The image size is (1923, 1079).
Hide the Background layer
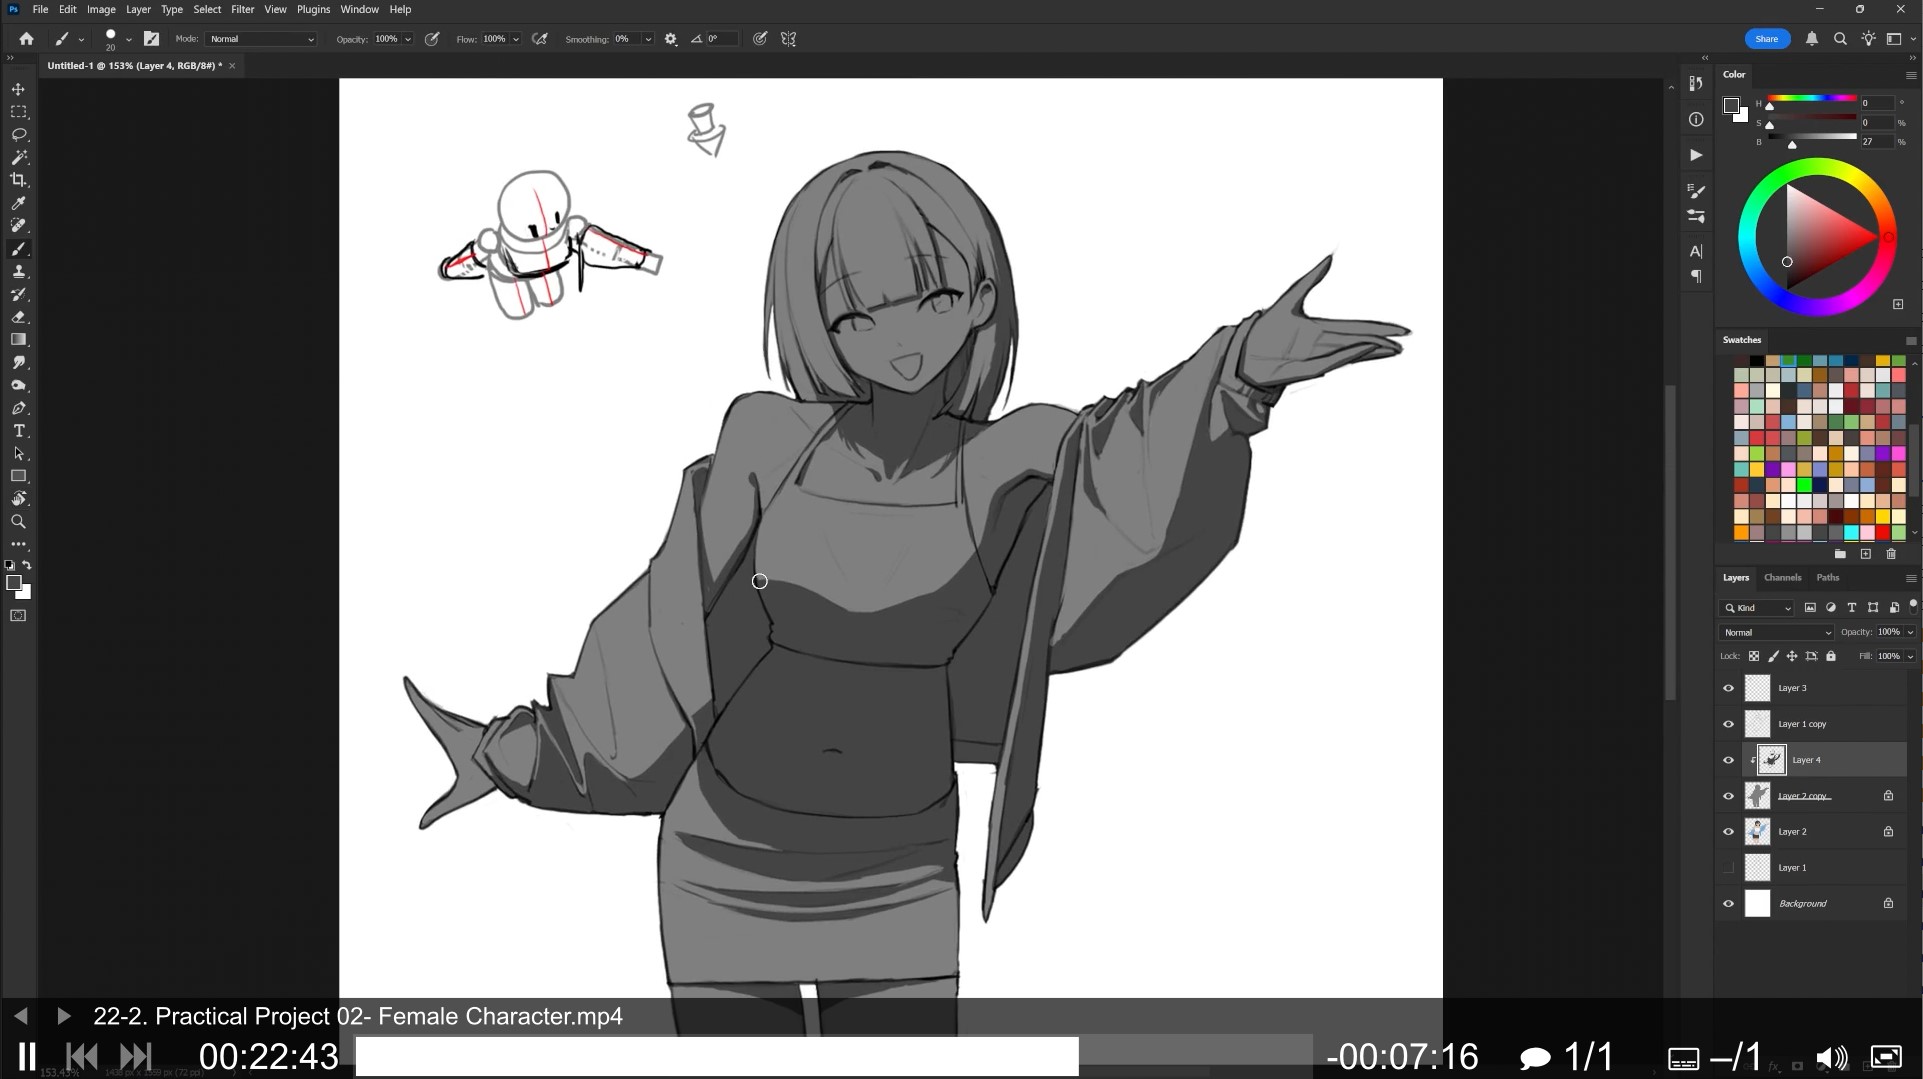pos(1728,904)
